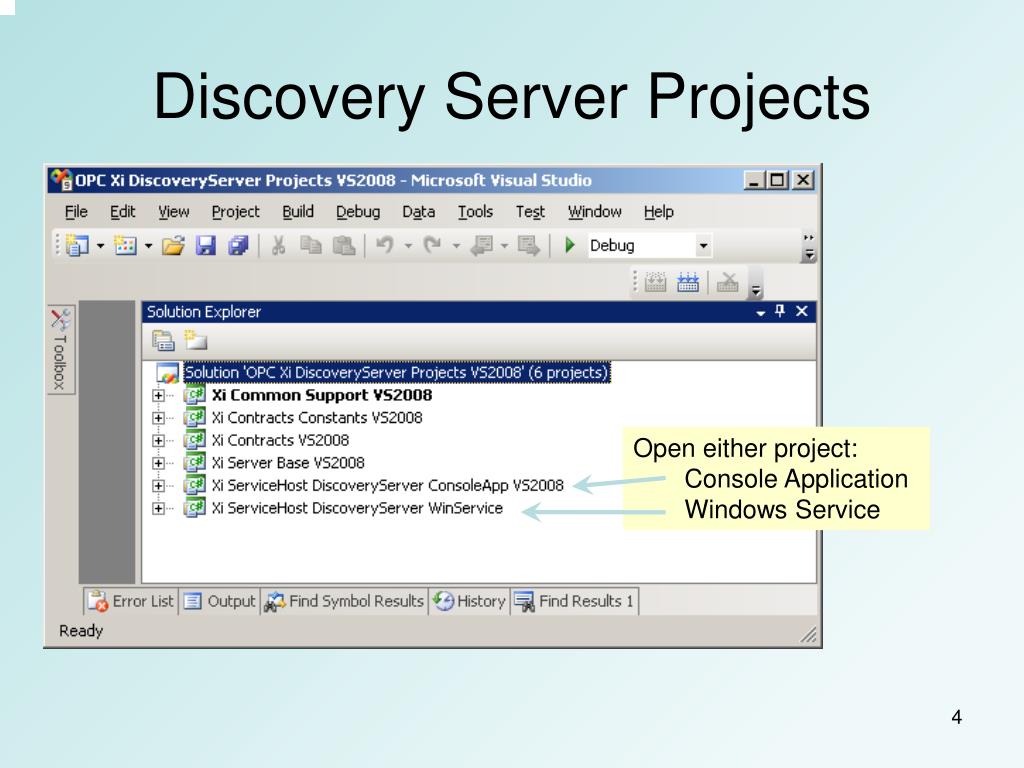Click the first icon in second toolbar row
This screenshot has width=1024, height=768.
coord(655,282)
